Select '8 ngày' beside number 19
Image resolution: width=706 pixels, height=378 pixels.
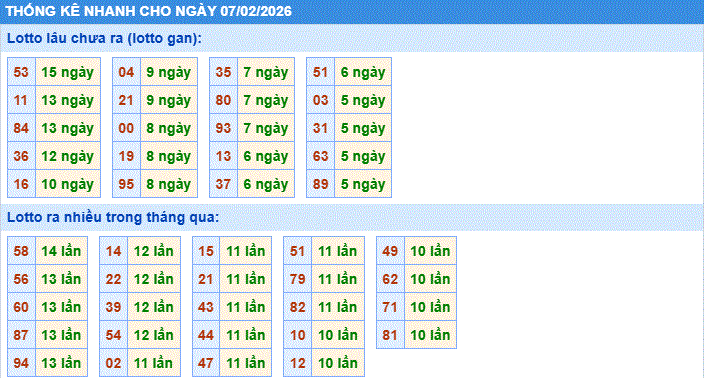(169, 156)
